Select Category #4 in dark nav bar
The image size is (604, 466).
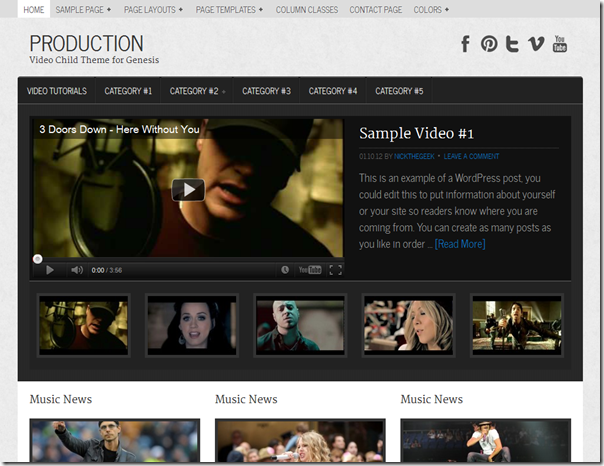click(x=332, y=91)
